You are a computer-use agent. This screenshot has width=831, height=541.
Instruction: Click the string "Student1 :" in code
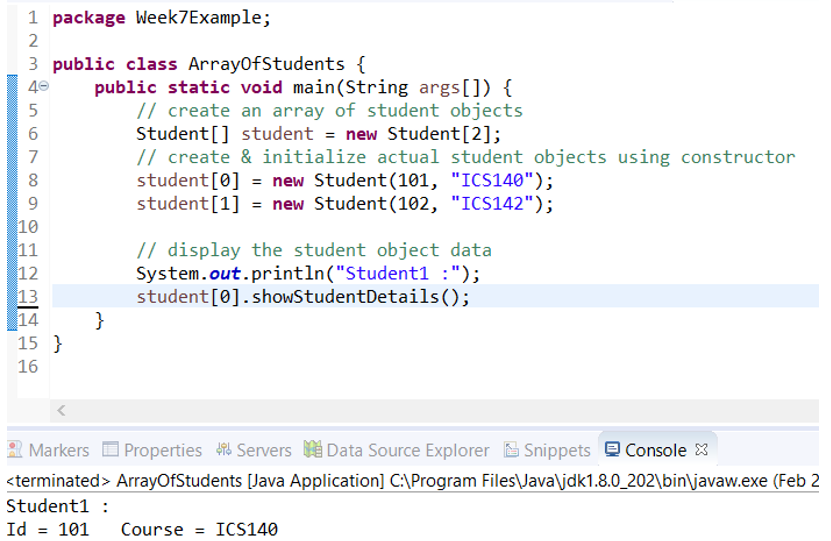[x=397, y=273]
